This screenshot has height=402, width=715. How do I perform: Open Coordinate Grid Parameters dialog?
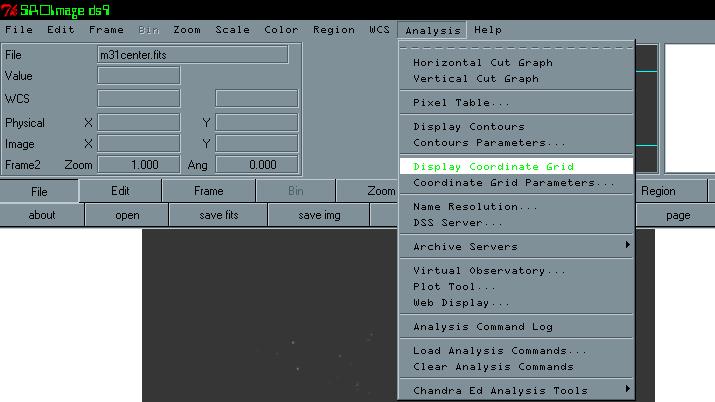[517, 182]
